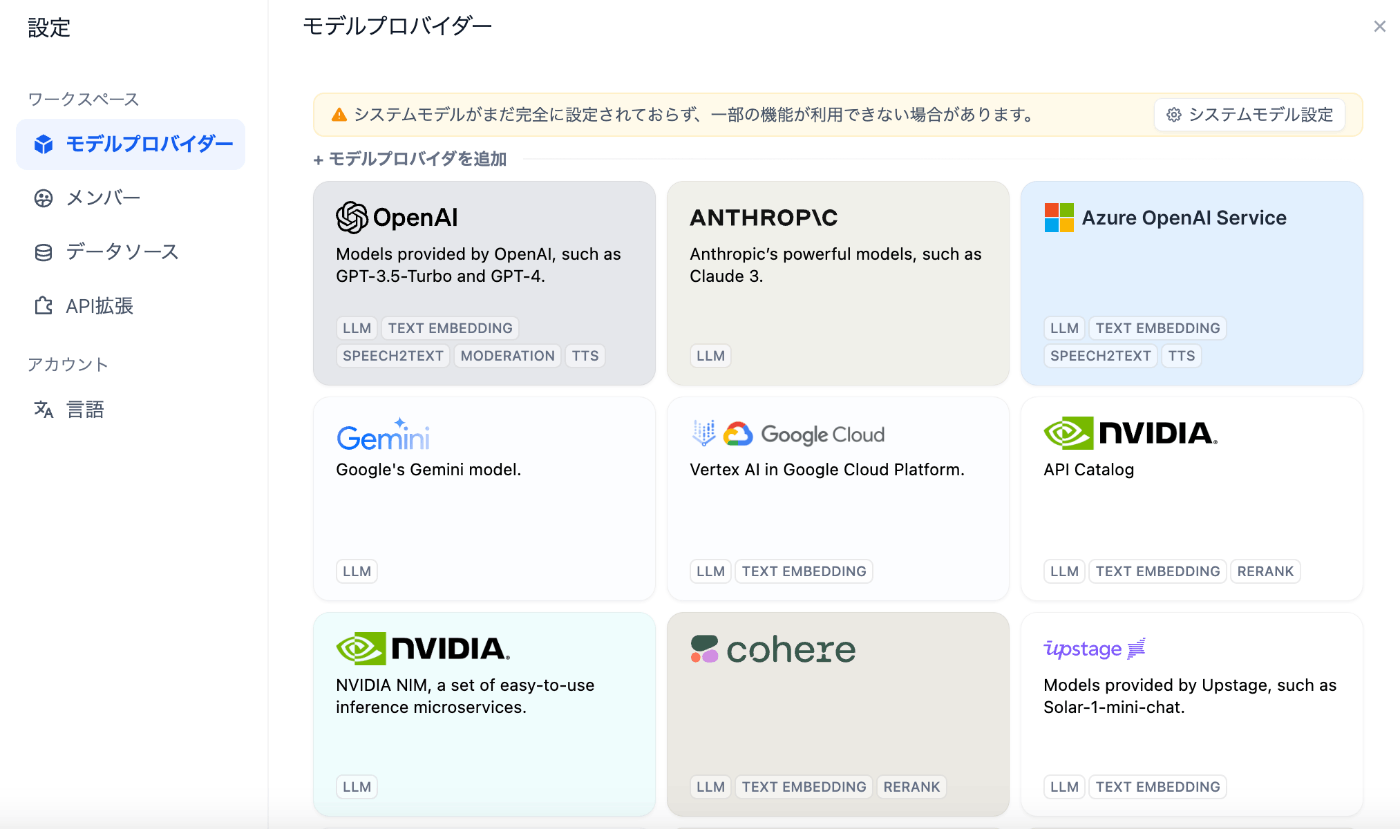Select the OpenAI provider card
This screenshot has width=1400, height=829.
coord(484,283)
